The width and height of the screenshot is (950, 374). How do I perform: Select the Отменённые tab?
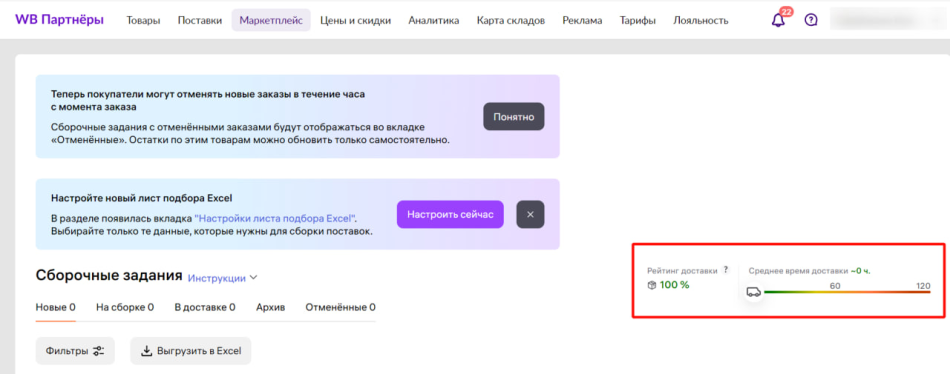click(340, 307)
